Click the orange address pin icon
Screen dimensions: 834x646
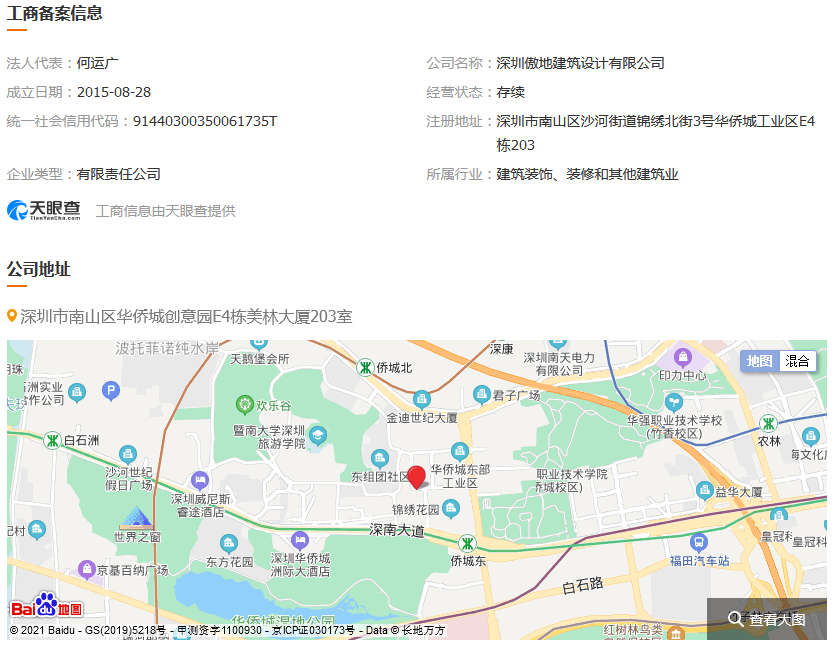coord(12,316)
